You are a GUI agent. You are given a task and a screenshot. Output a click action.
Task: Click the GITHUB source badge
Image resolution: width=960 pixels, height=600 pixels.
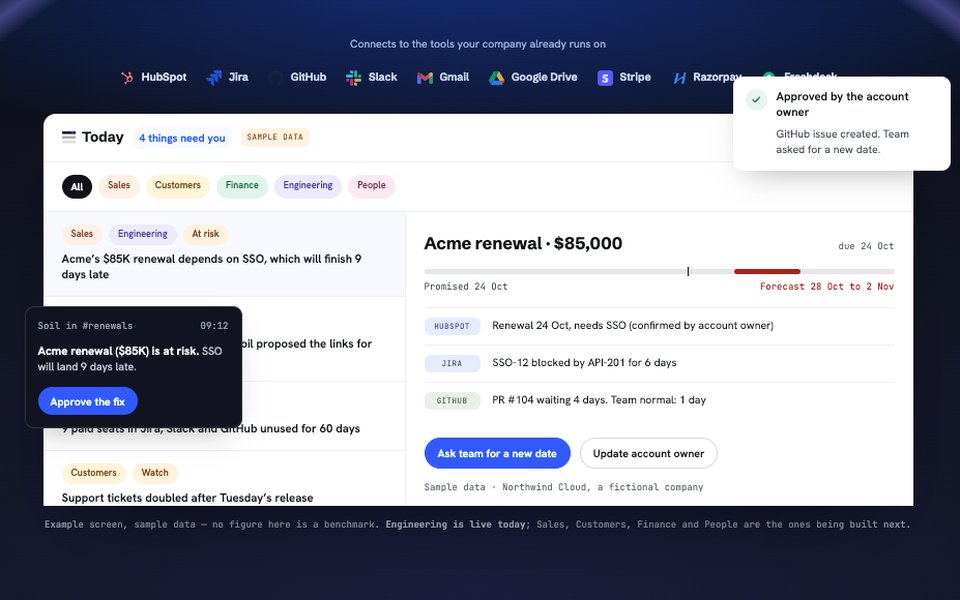452,401
